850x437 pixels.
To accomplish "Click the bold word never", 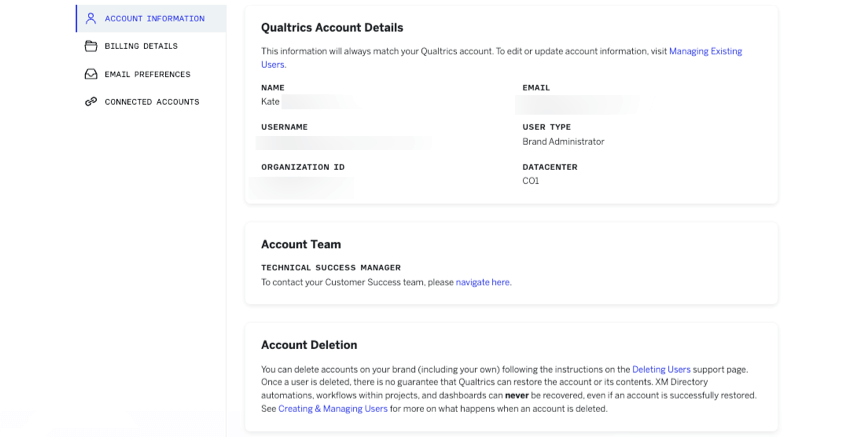I will point(517,396).
